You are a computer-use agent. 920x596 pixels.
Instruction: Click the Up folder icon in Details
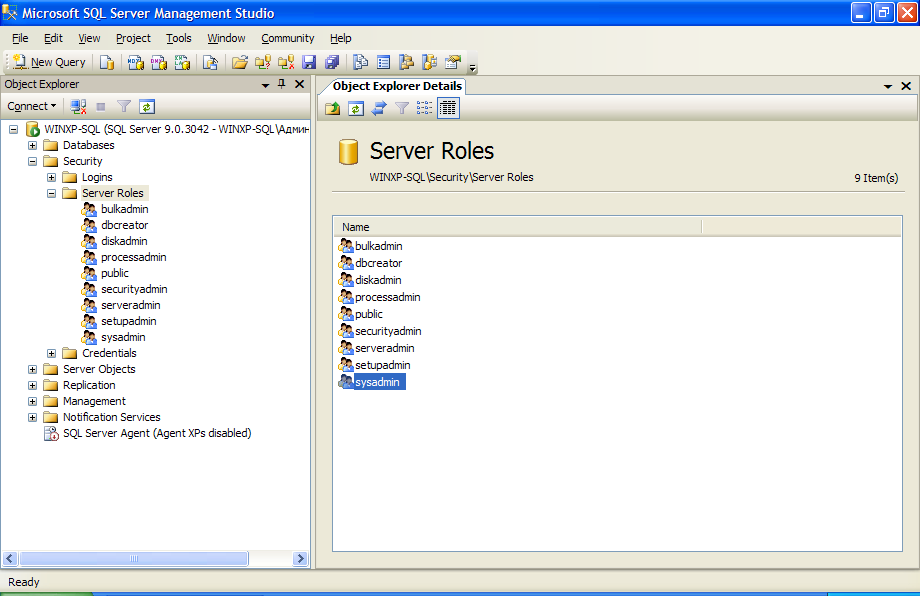coord(333,108)
